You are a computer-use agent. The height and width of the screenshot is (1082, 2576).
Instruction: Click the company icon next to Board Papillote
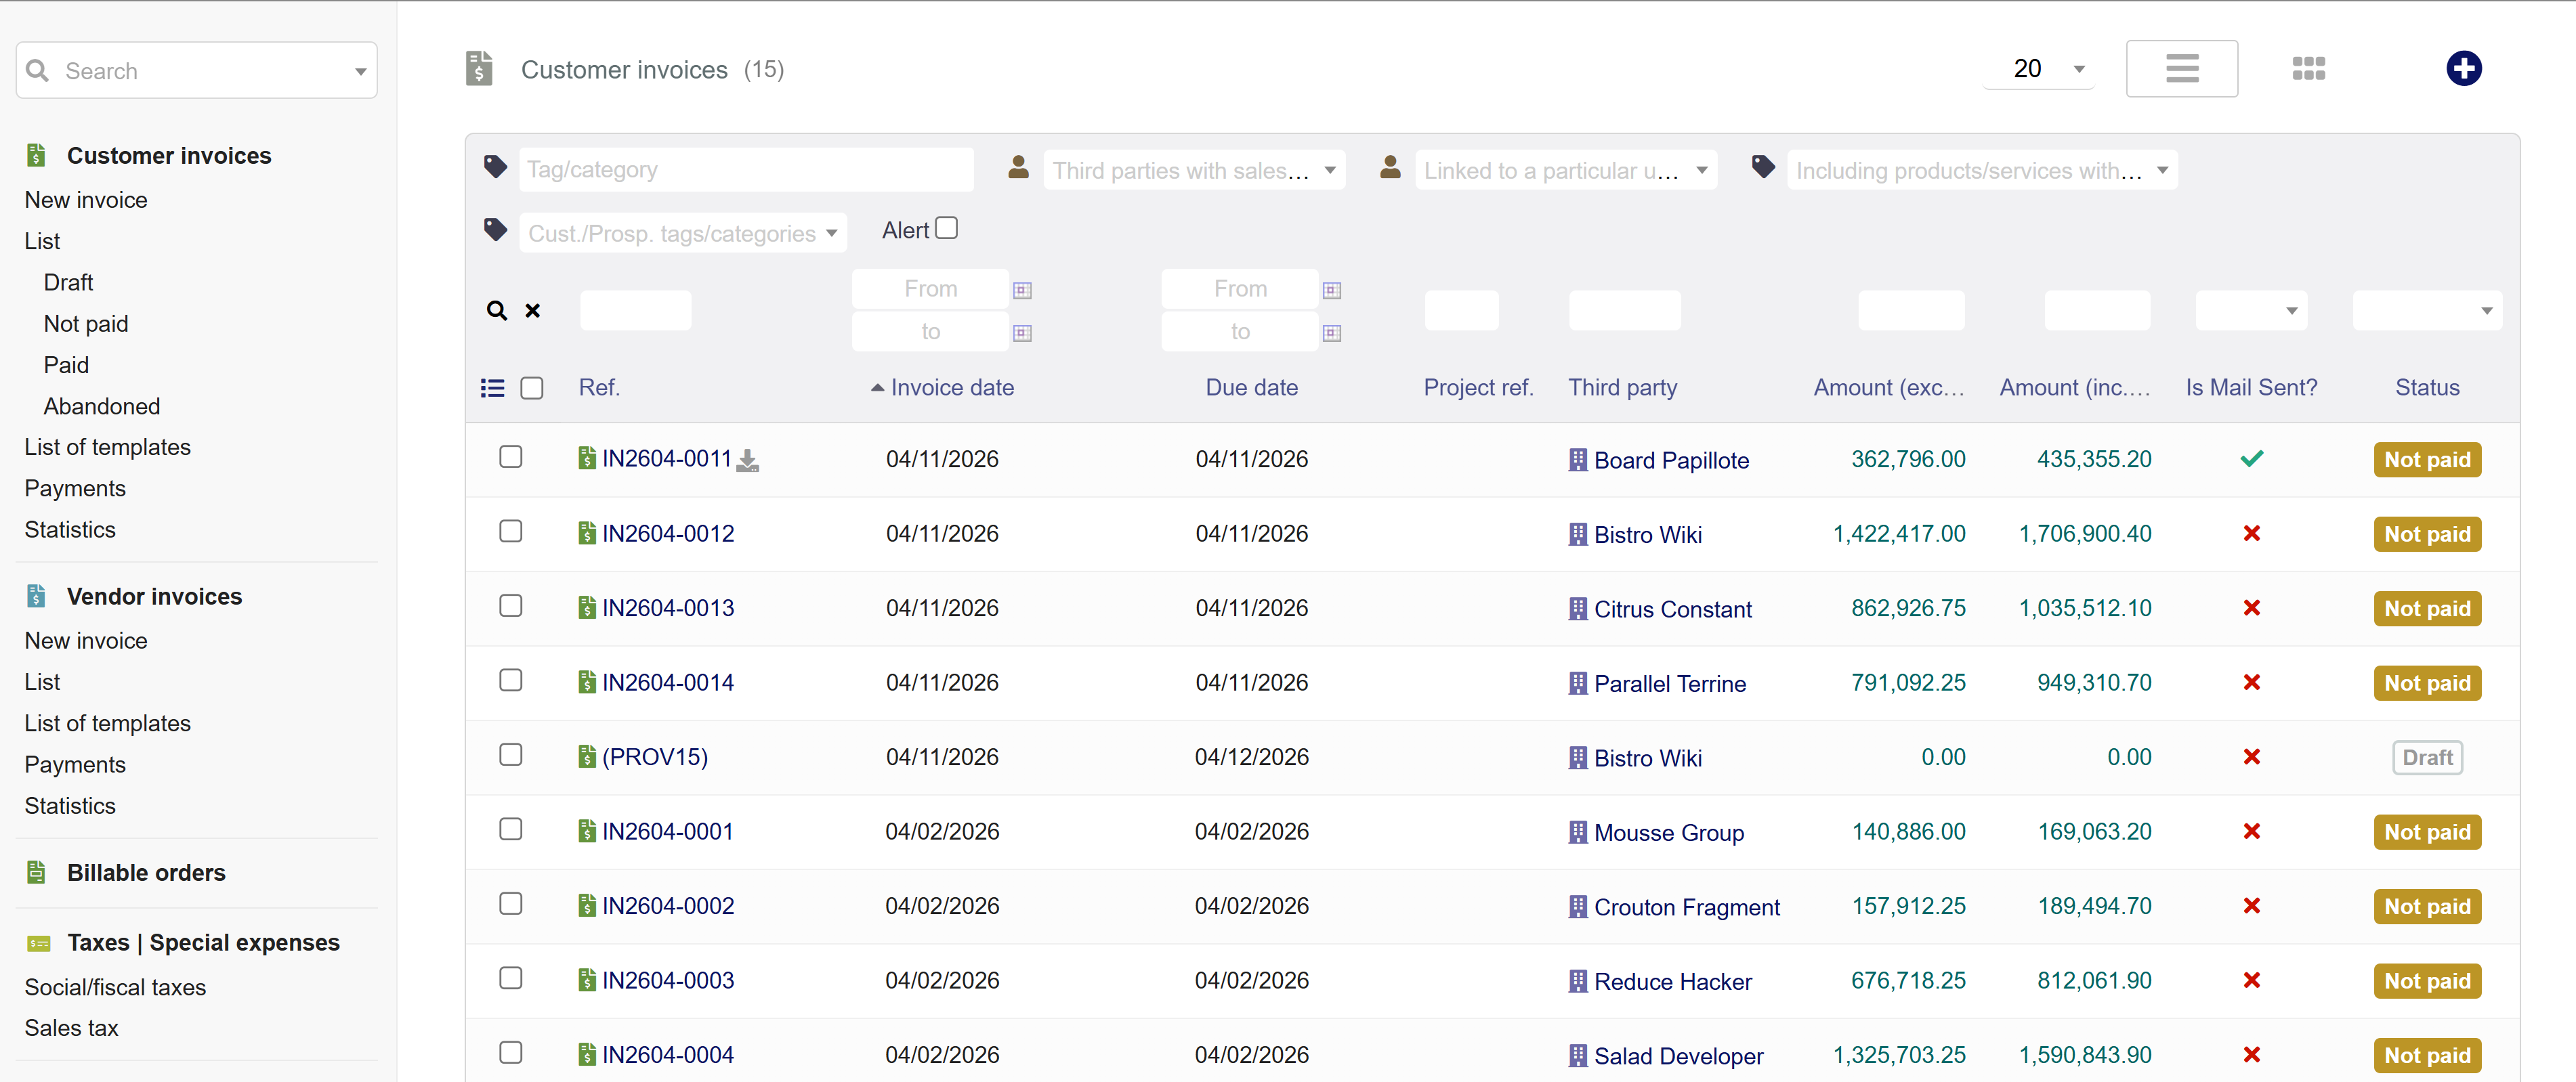pos(1577,459)
